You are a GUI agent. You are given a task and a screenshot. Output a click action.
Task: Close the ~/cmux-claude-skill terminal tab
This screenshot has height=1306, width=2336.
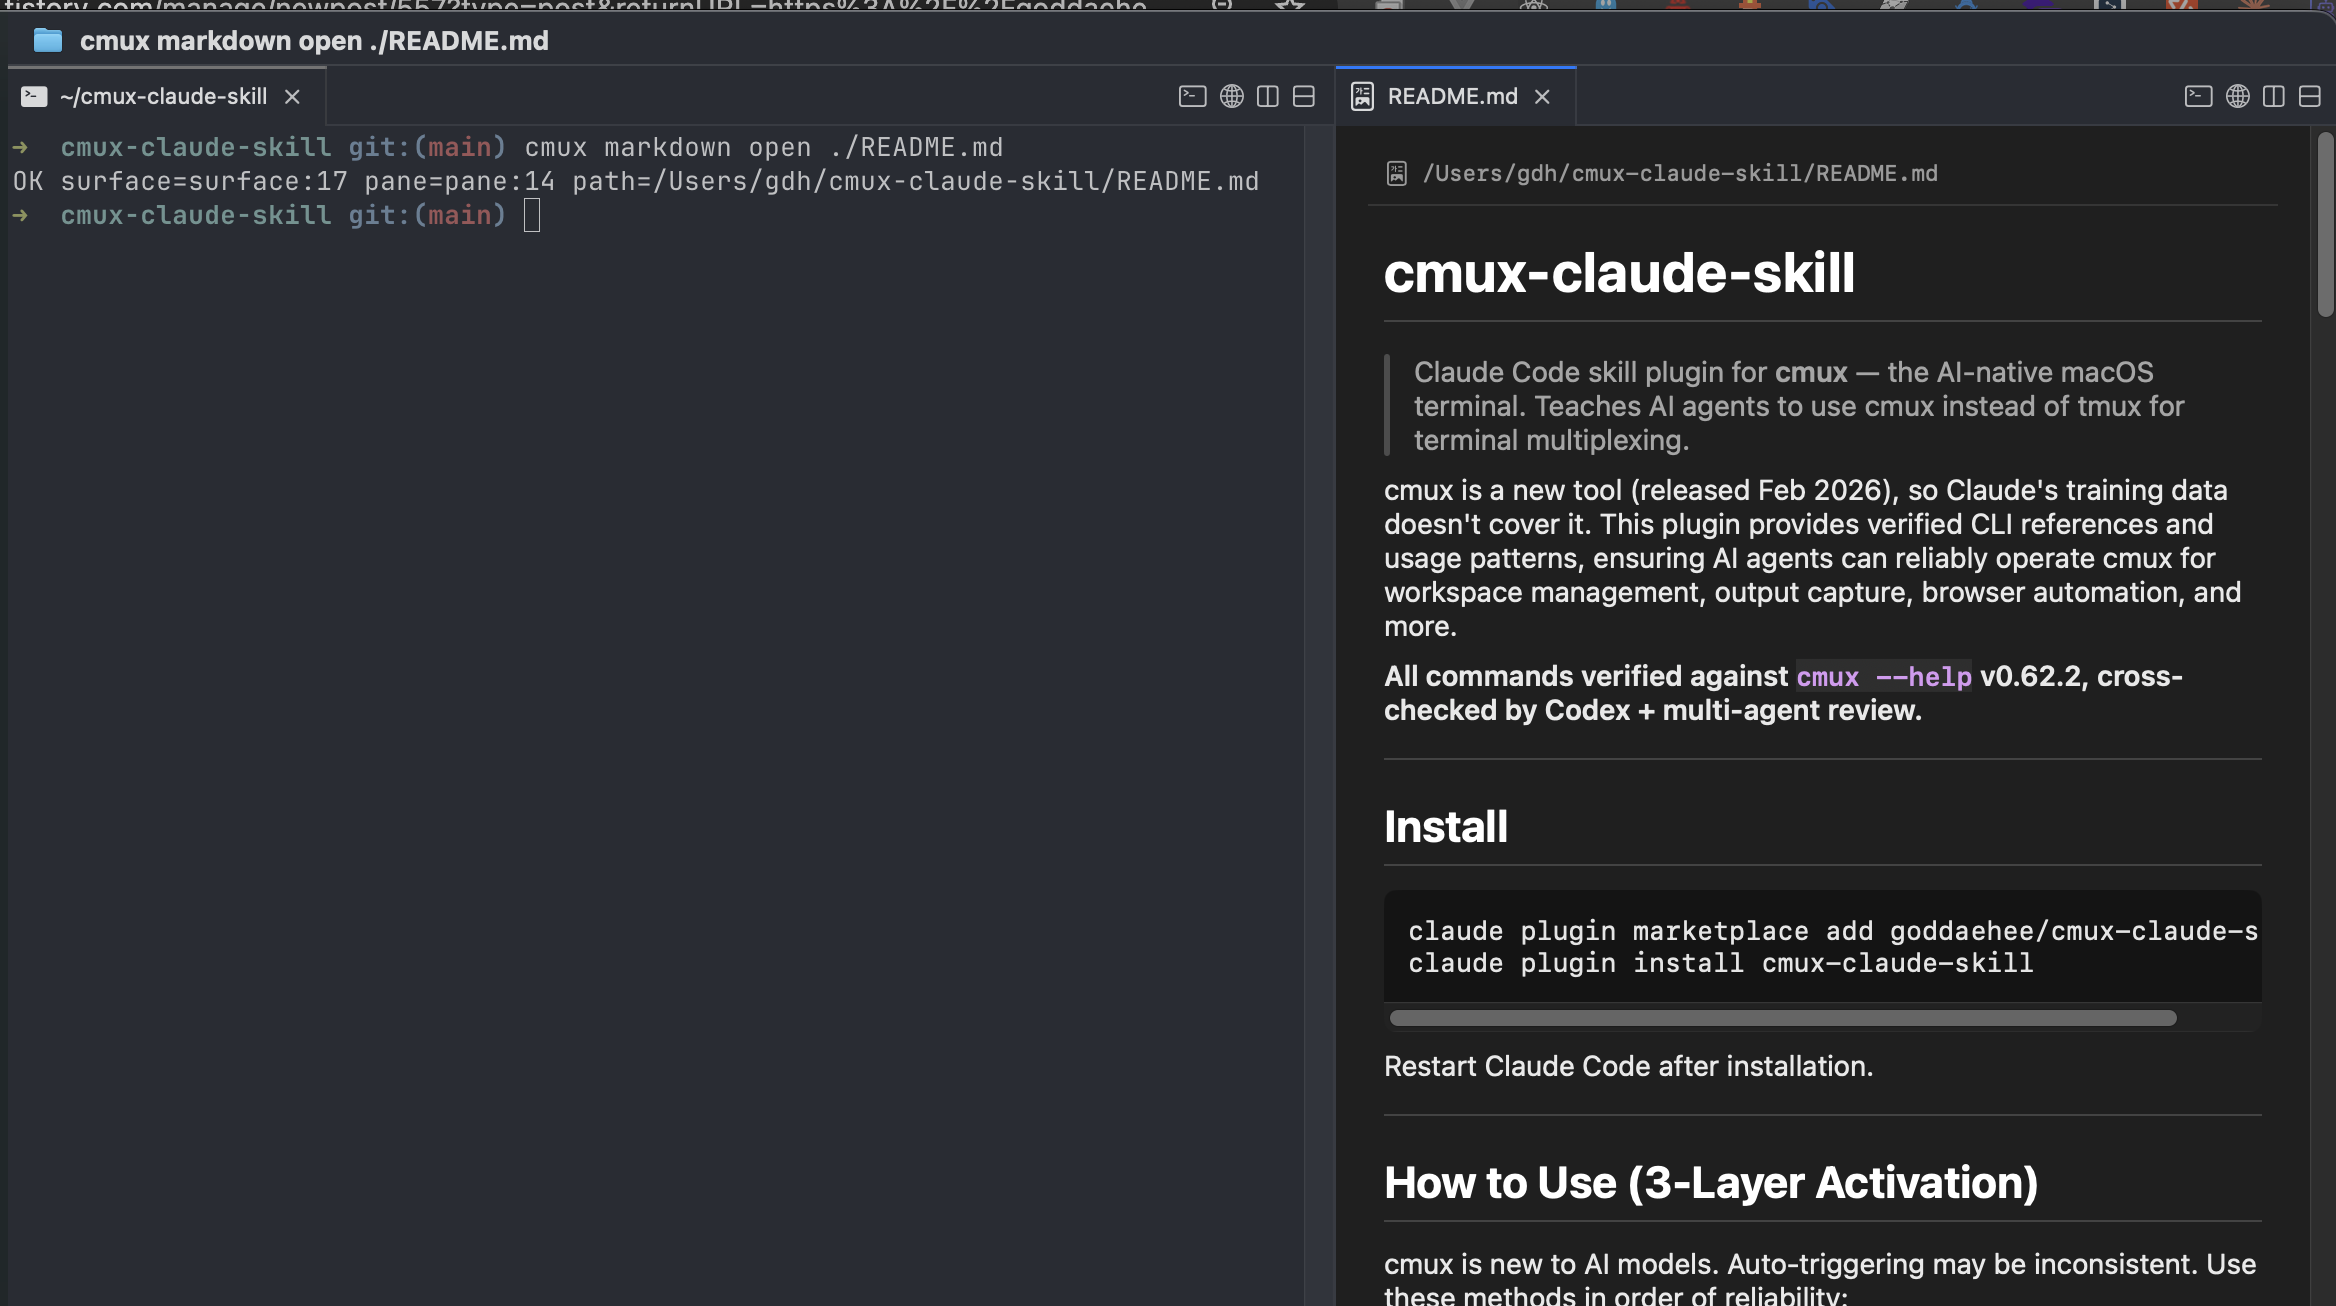click(x=292, y=97)
